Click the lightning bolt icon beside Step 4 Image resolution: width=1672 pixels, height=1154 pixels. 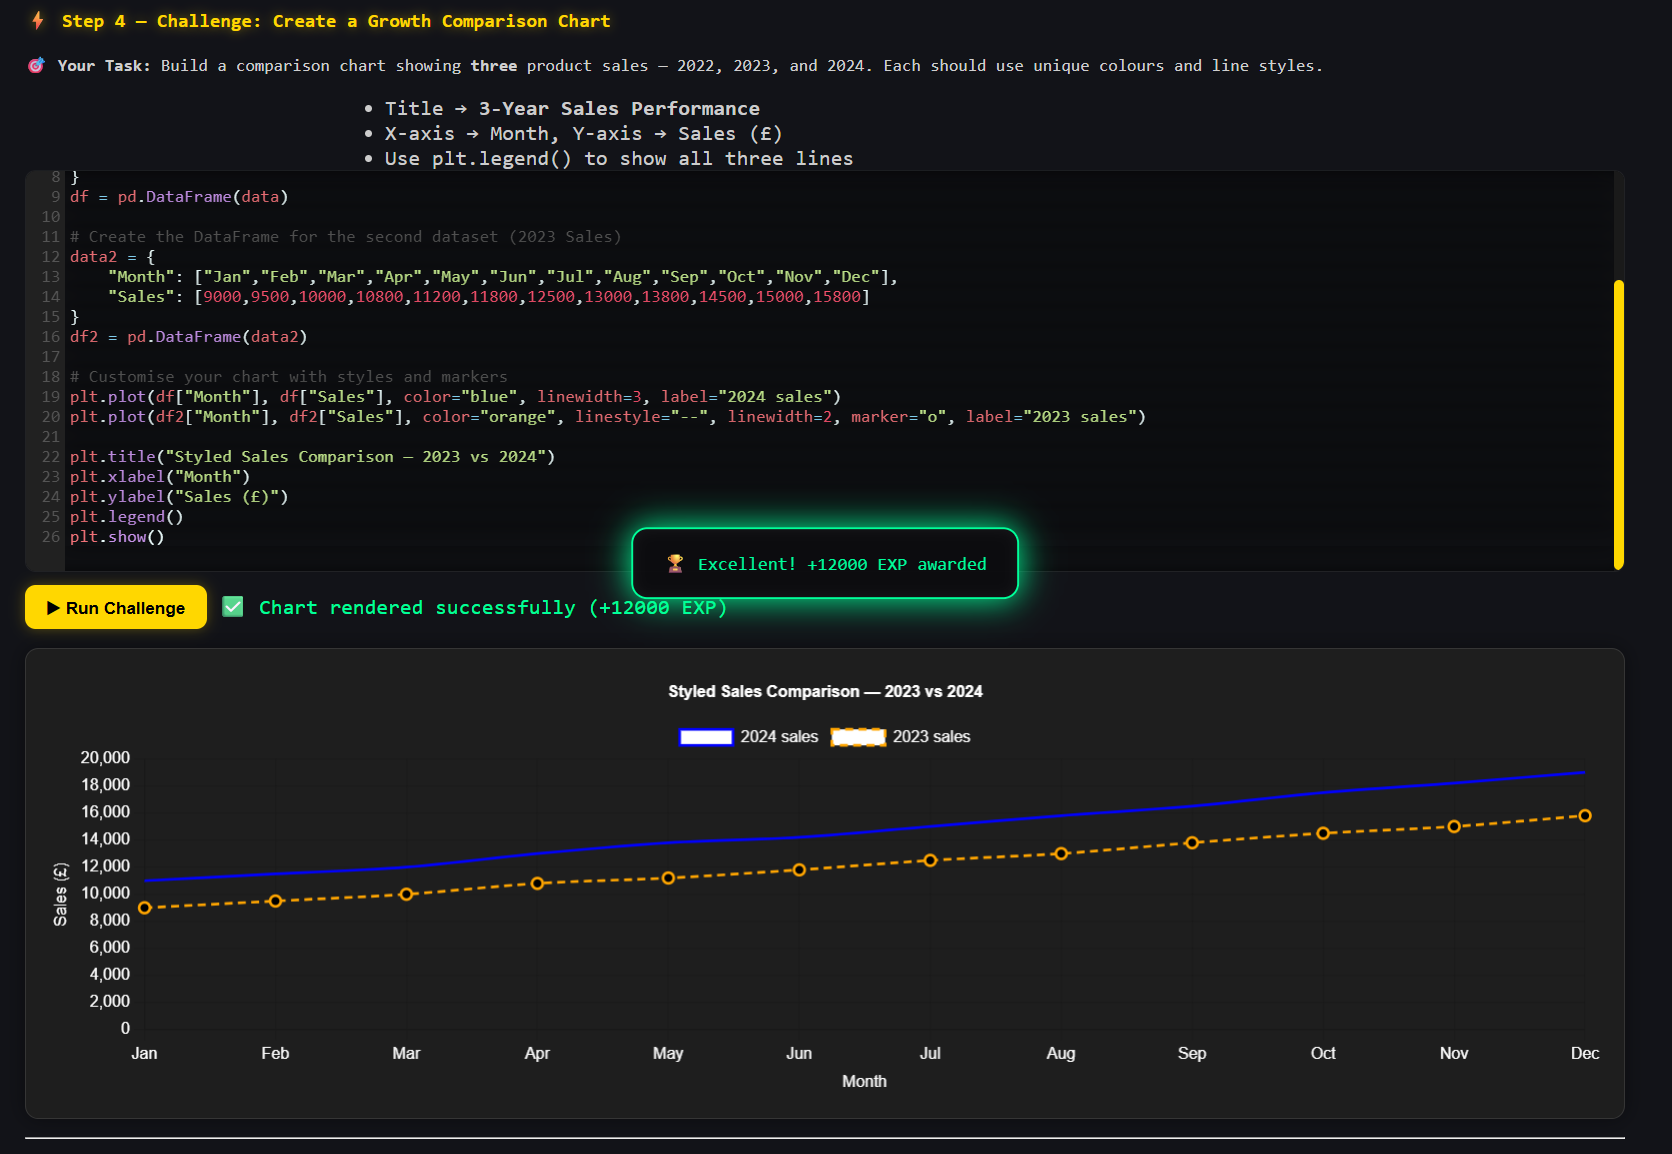(x=38, y=21)
